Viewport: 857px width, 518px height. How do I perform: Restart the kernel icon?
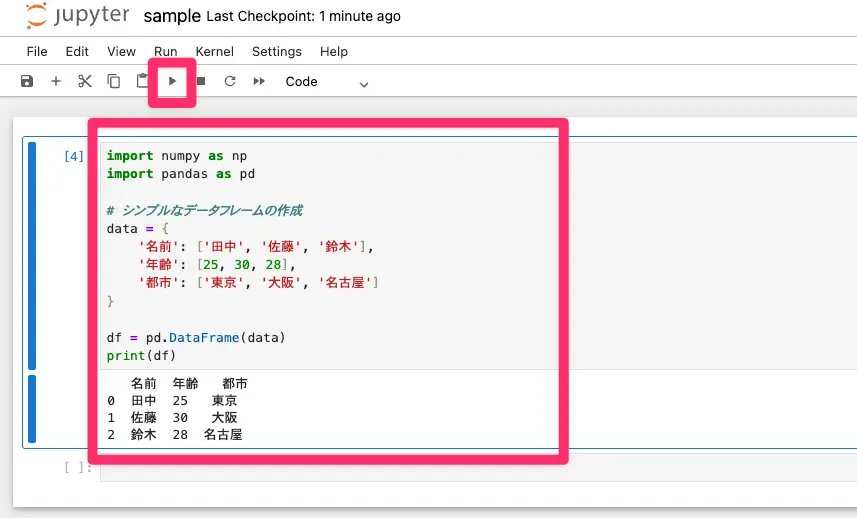point(230,81)
